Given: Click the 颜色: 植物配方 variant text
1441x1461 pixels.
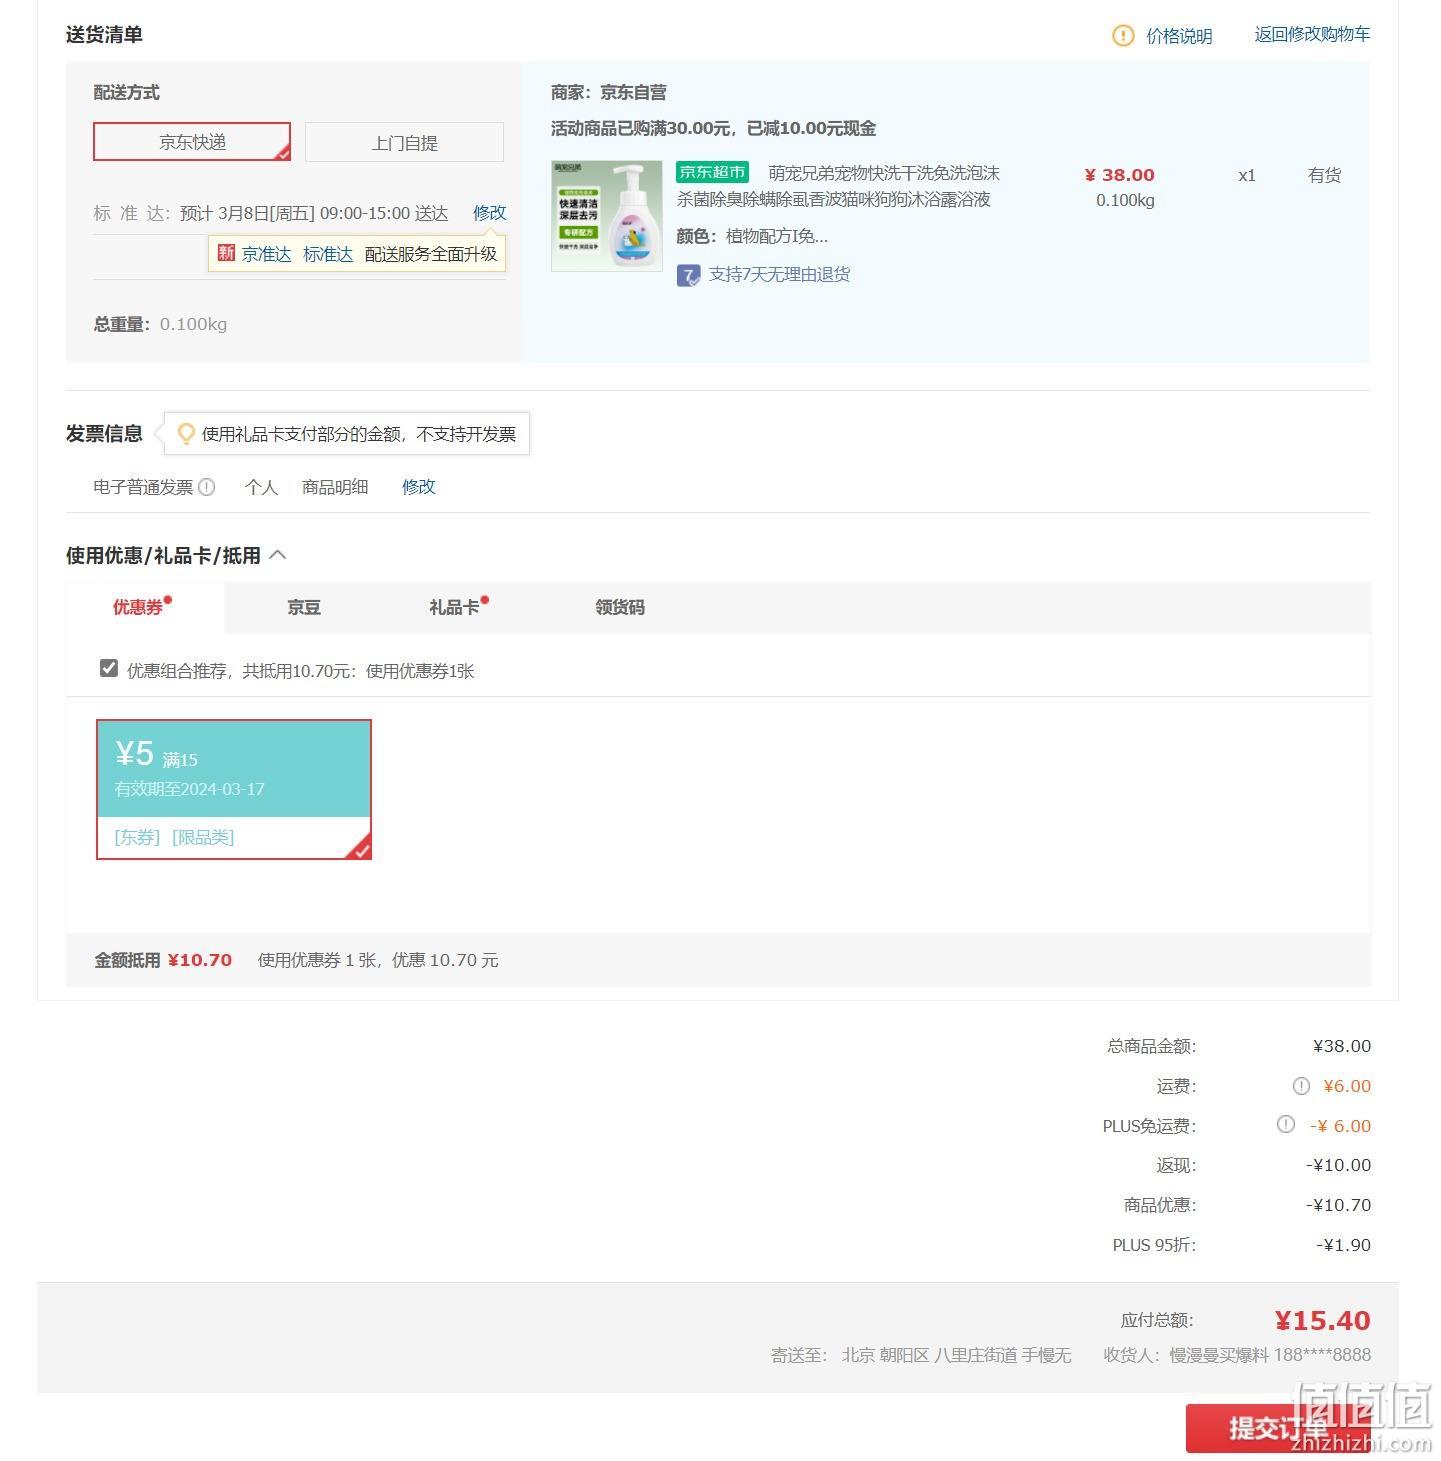Looking at the screenshot, I should [x=752, y=237].
